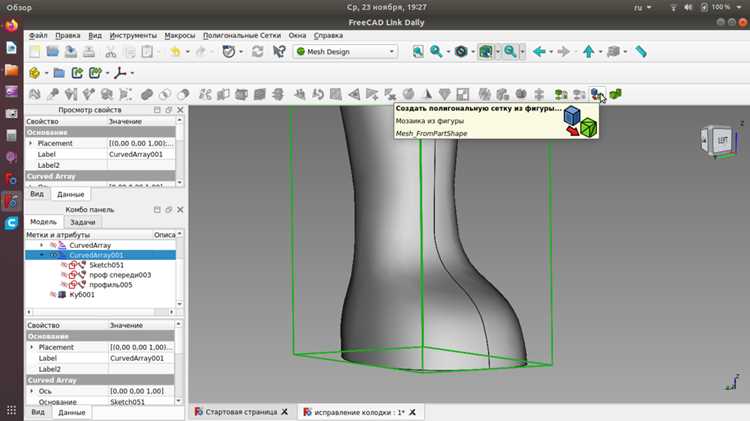Open the Mesh Design workbench dropdown

[345, 52]
